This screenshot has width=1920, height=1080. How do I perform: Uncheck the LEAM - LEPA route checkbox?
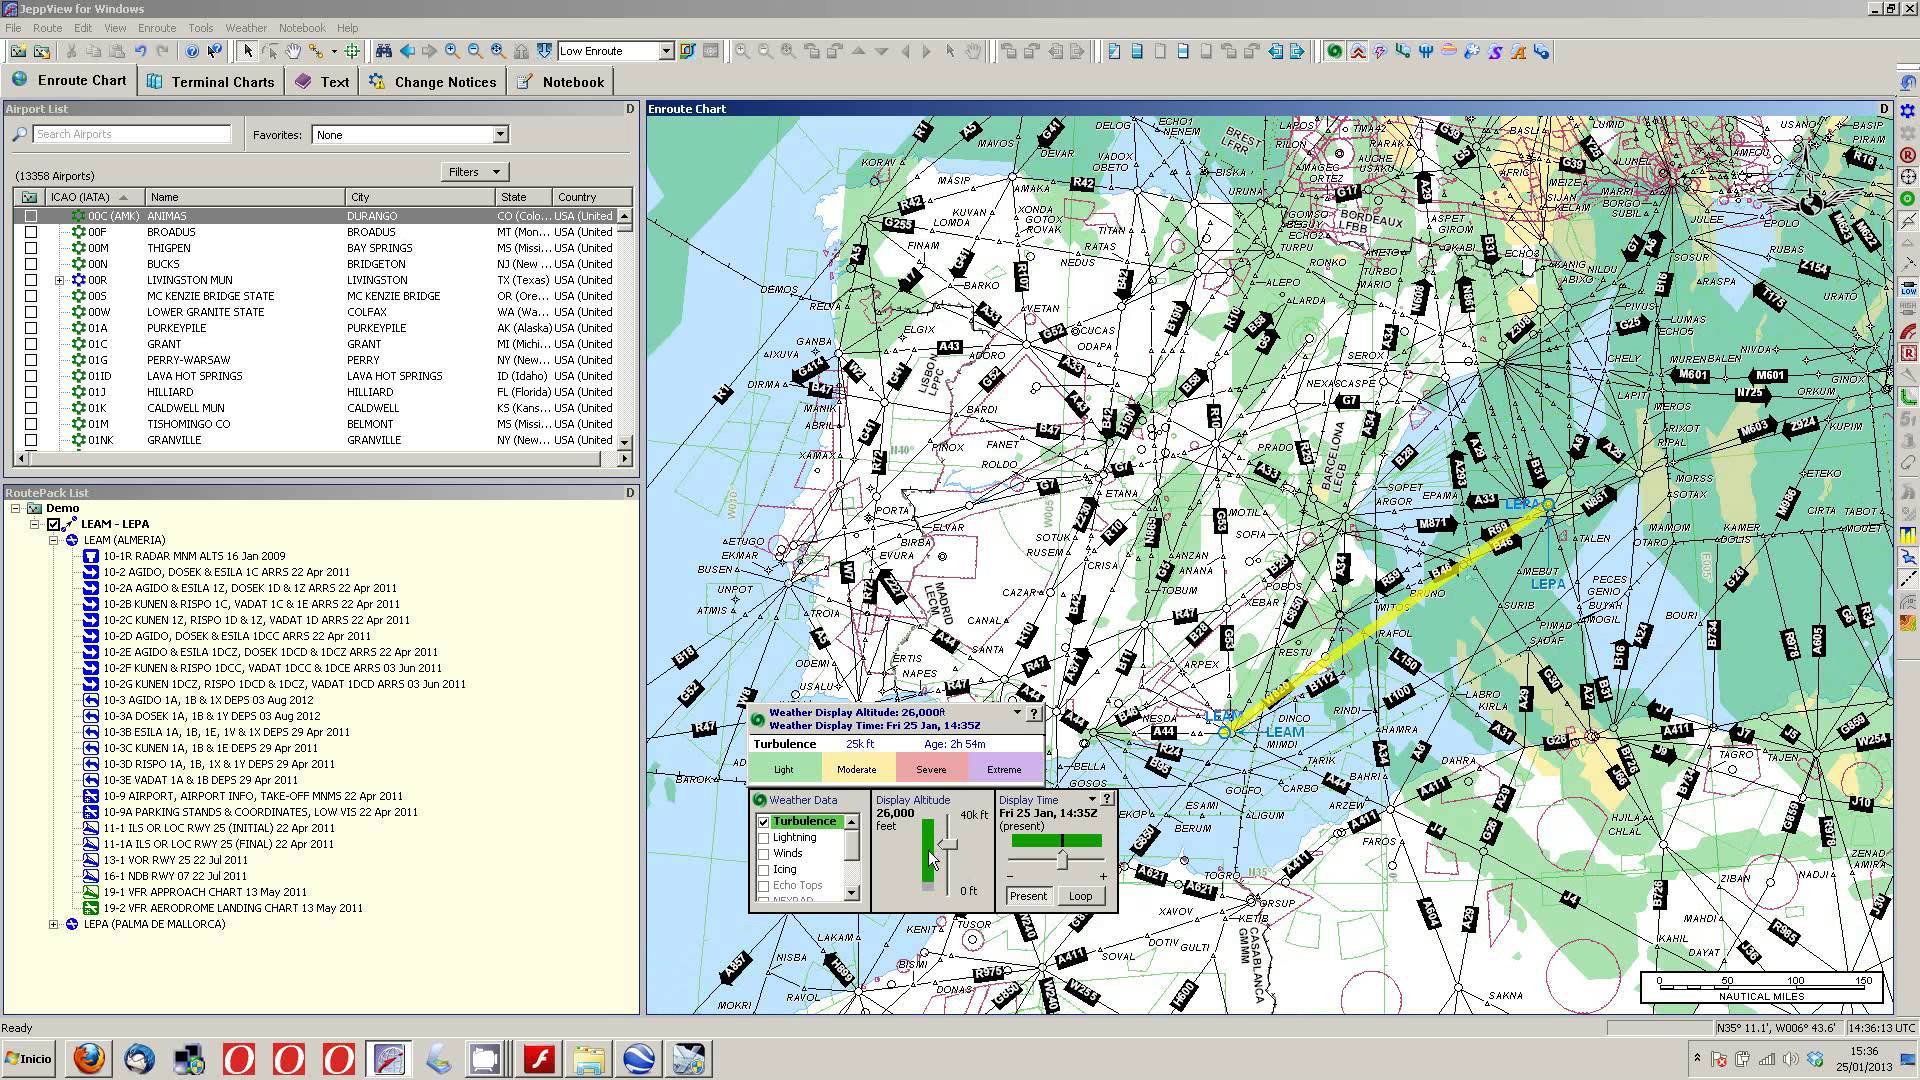(x=54, y=524)
